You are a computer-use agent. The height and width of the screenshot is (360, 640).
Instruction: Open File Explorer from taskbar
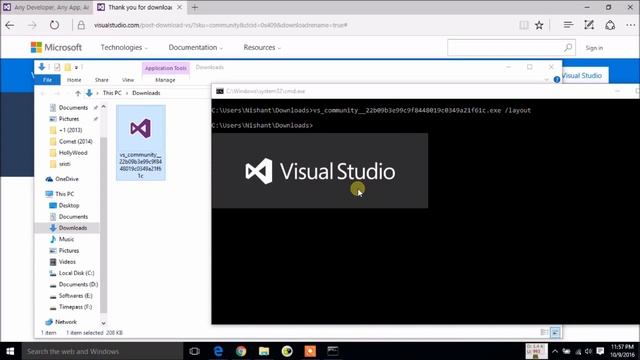pyautogui.click(x=264, y=351)
